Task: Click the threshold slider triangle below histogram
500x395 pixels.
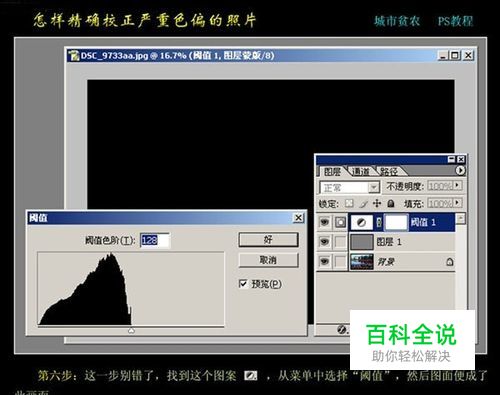Action: tap(131, 330)
